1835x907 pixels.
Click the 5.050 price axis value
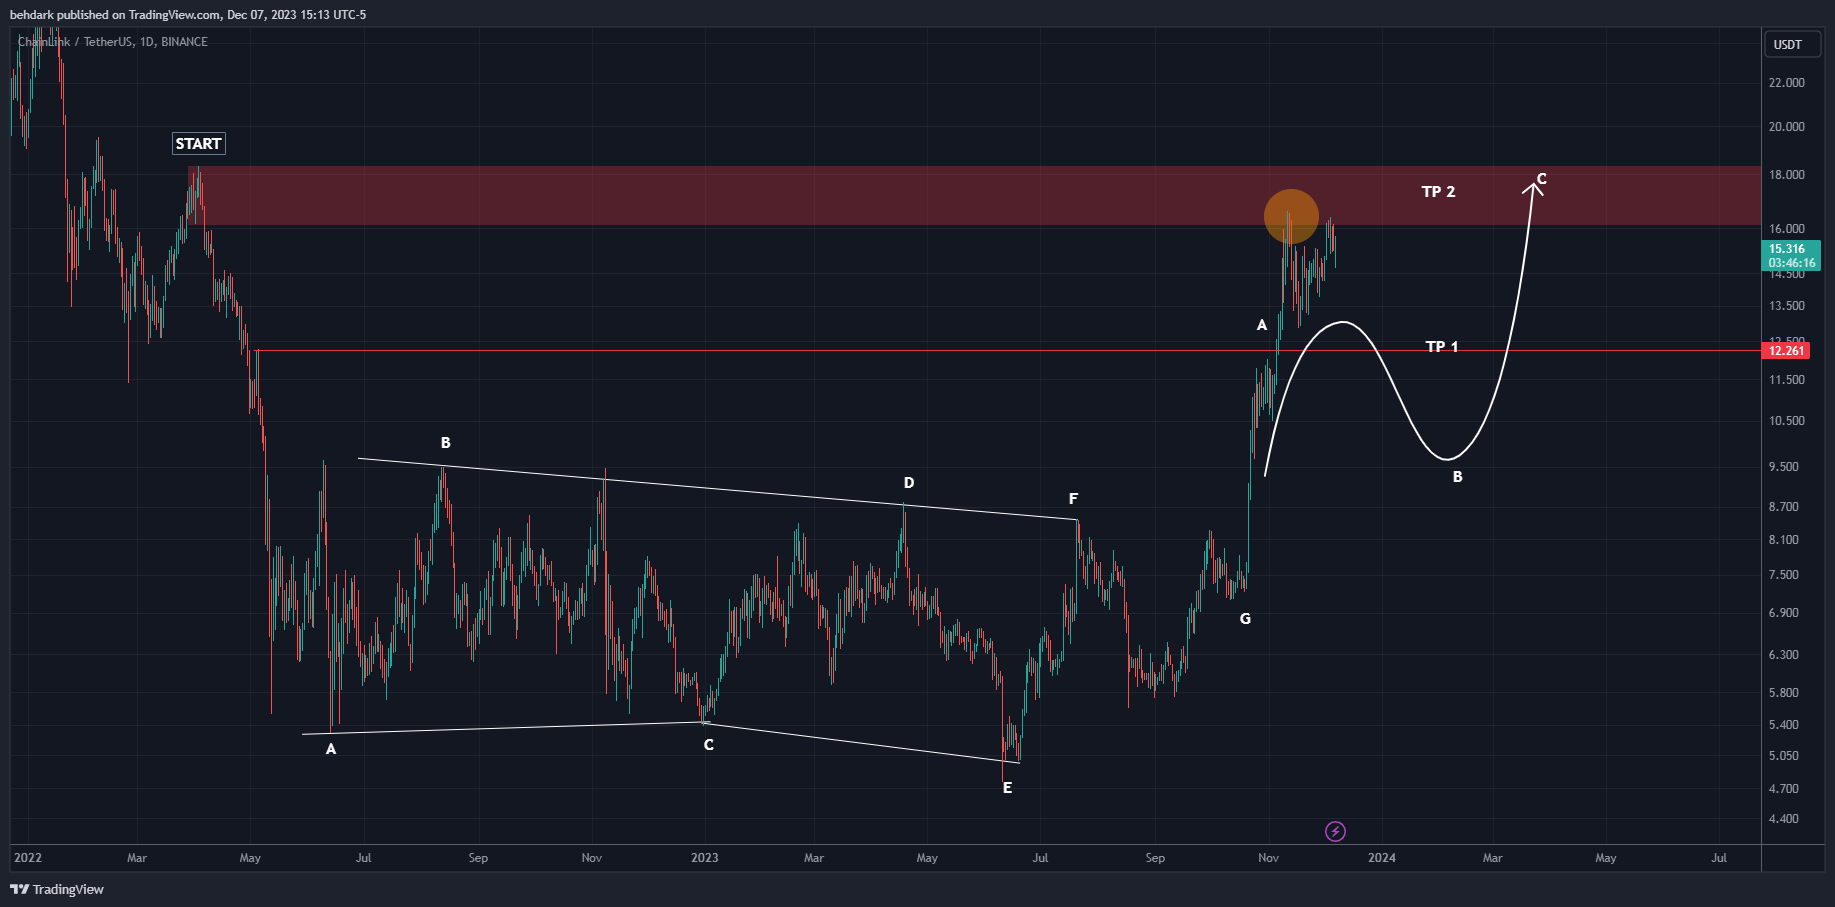1784,756
